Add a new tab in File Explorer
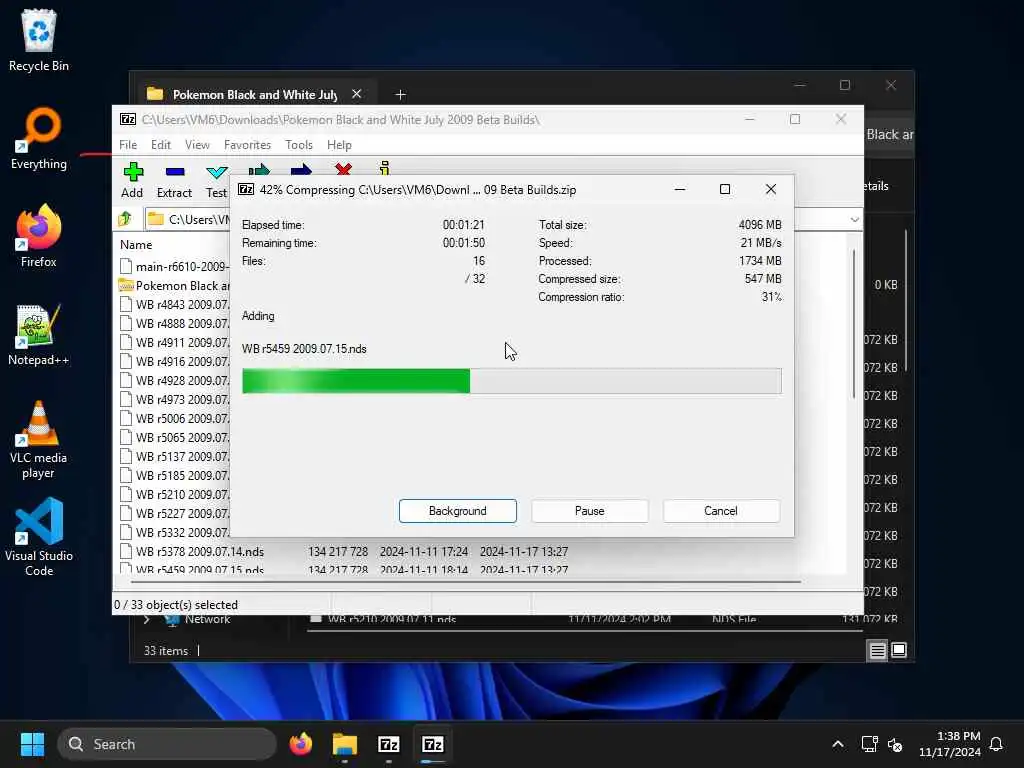 click(x=400, y=95)
